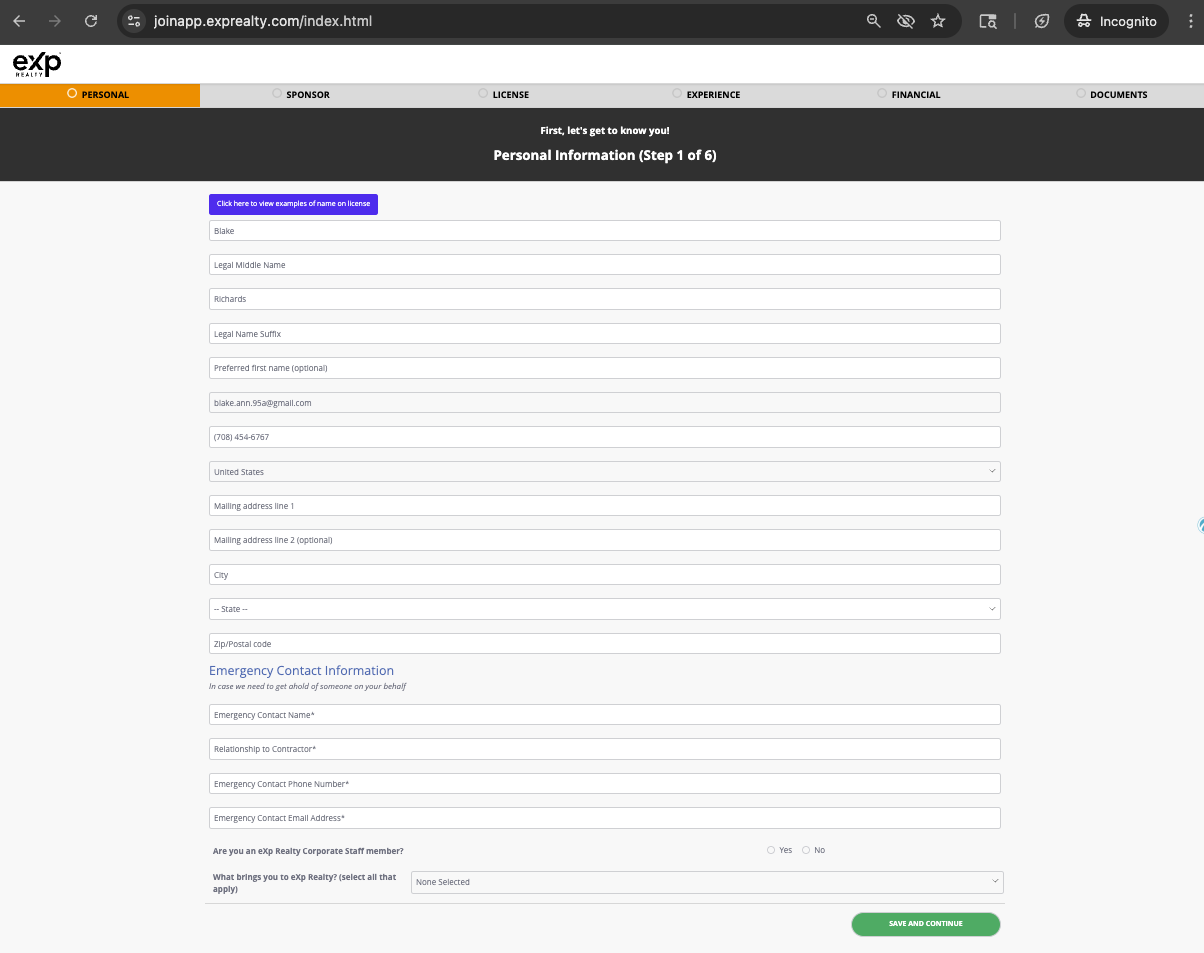Image resolution: width=1204 pixels, height=953 pixels.
Task: Select No for Corporate Staff member
Action: tap(806, 850)
